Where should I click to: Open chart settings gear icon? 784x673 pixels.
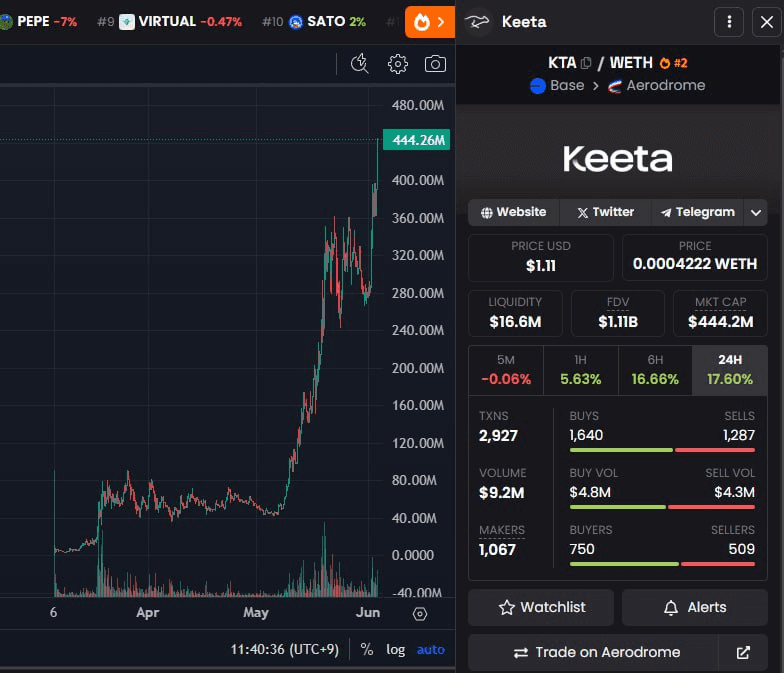[398, 64]
